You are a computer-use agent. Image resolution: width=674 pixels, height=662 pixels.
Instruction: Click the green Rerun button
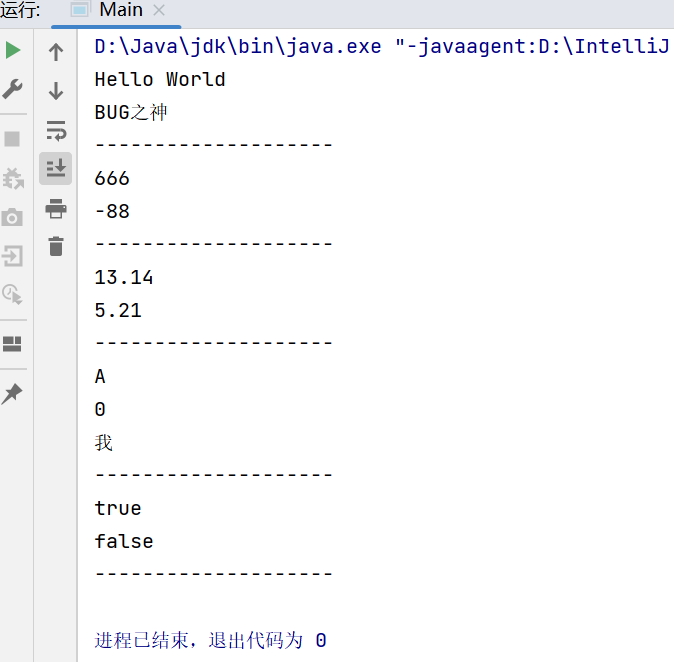pyautogui.click(x=13, y=51)
